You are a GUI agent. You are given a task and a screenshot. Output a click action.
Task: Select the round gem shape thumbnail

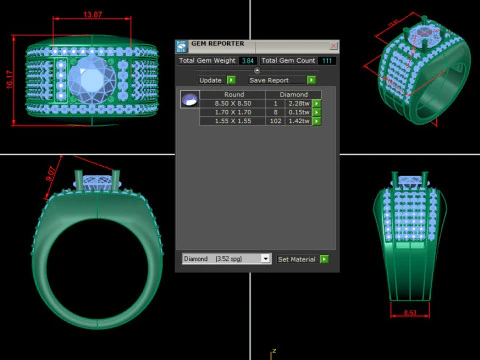pyautogui.click(x=190, y=99)
